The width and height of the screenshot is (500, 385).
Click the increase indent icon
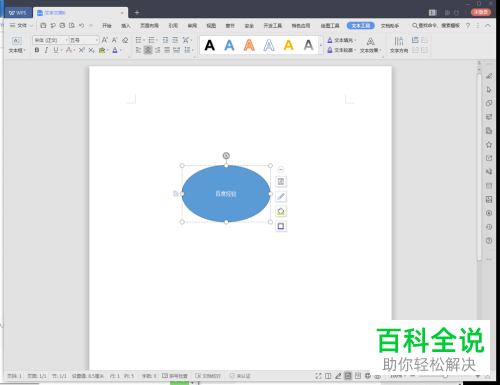point(175,40)
